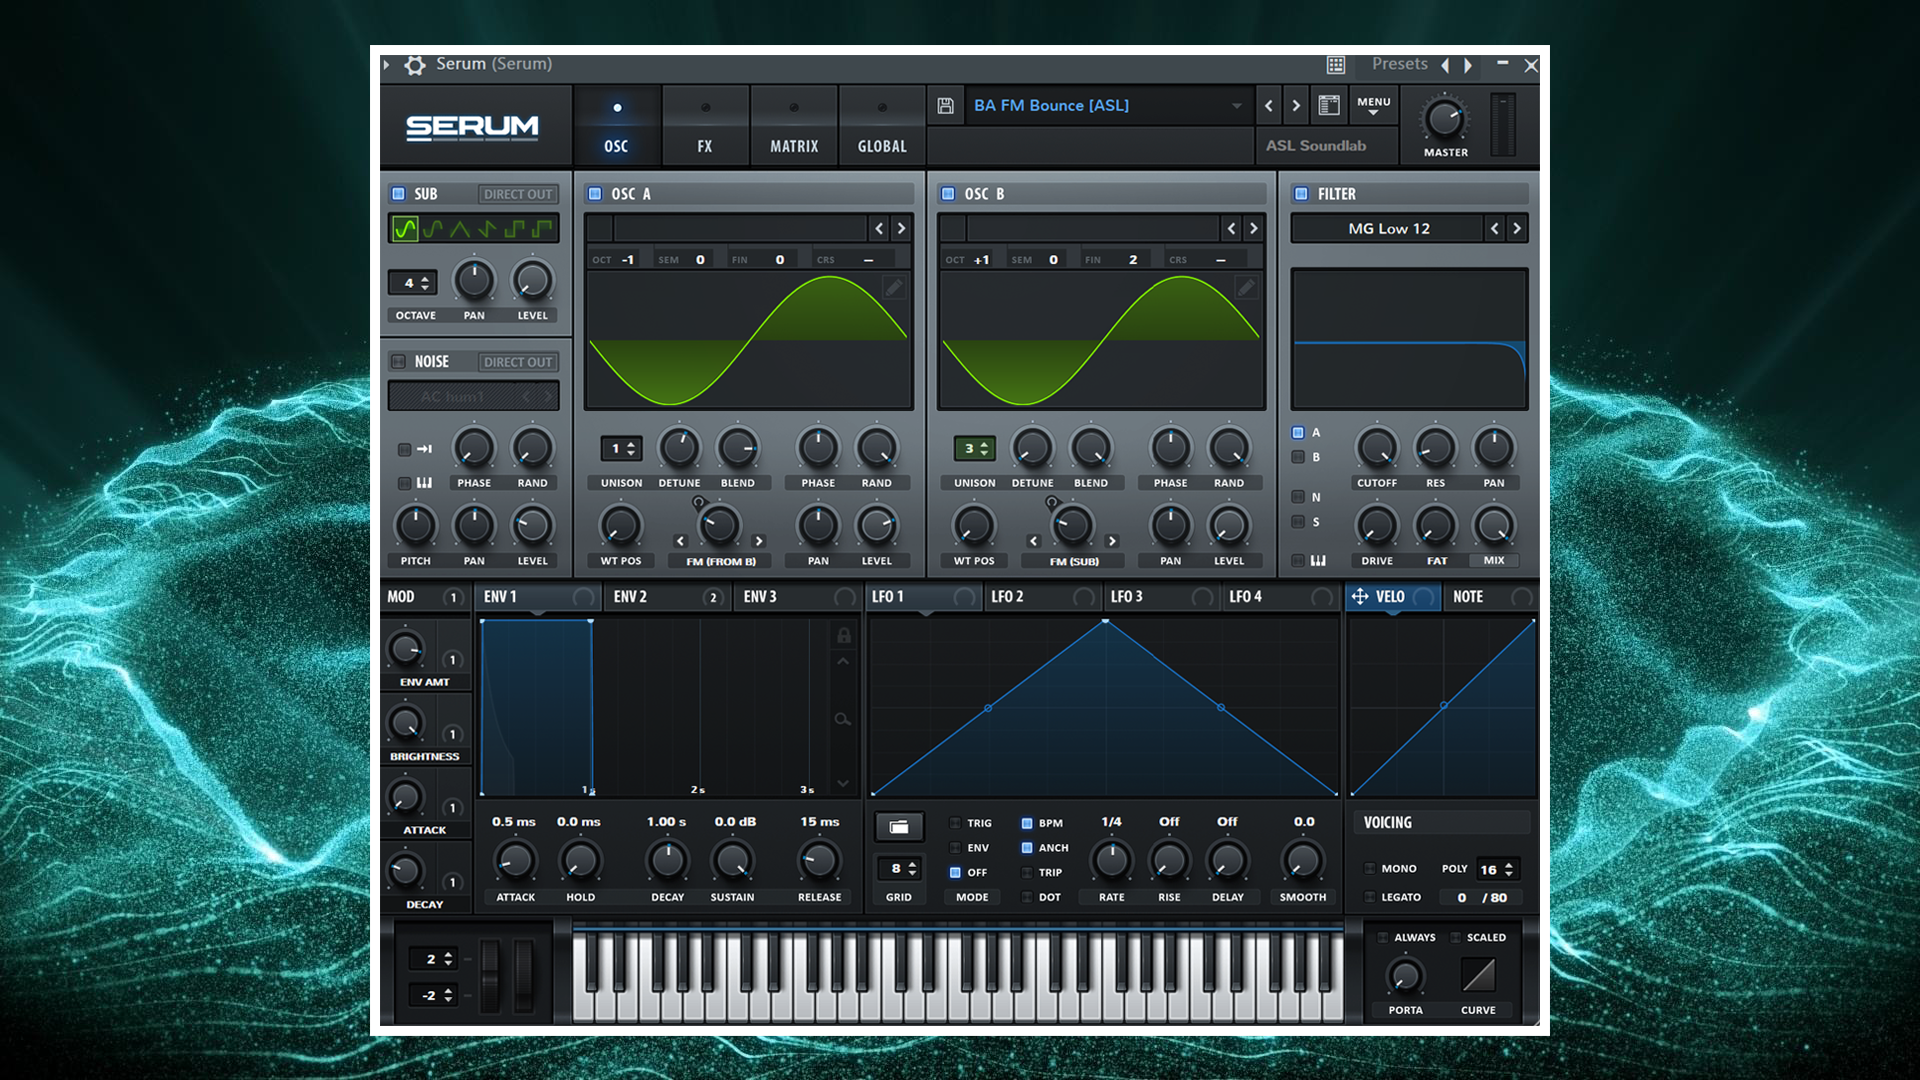Open OSC A wavetable pencil editor

894,288
